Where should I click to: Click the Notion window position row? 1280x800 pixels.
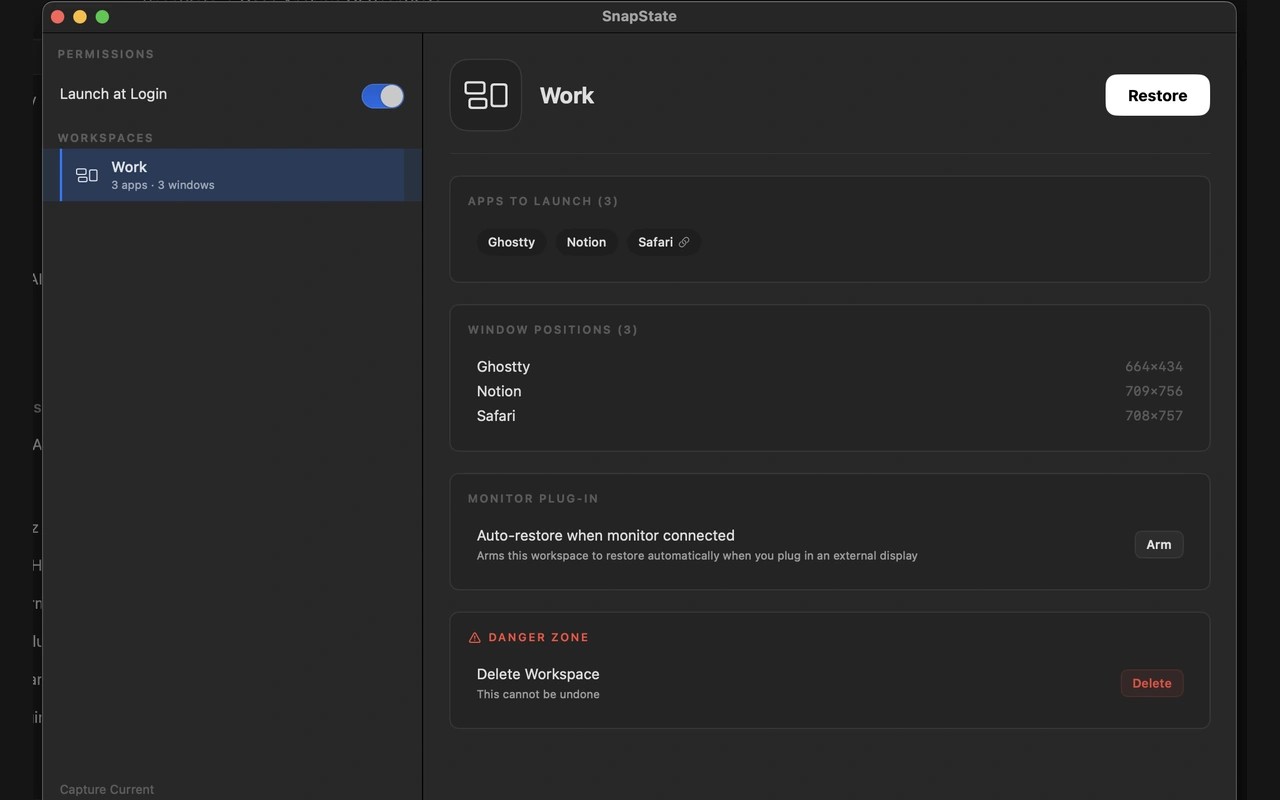[830, 391]
